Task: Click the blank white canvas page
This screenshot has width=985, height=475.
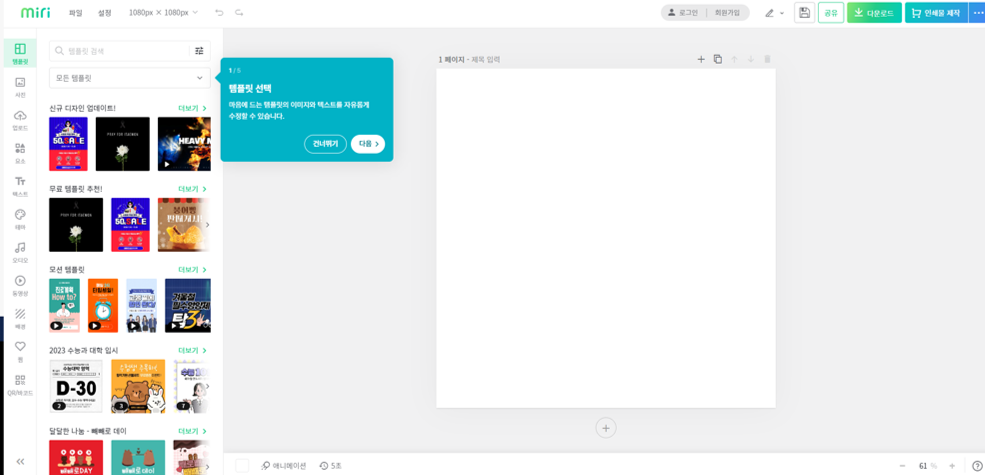Action: (606, 238)
